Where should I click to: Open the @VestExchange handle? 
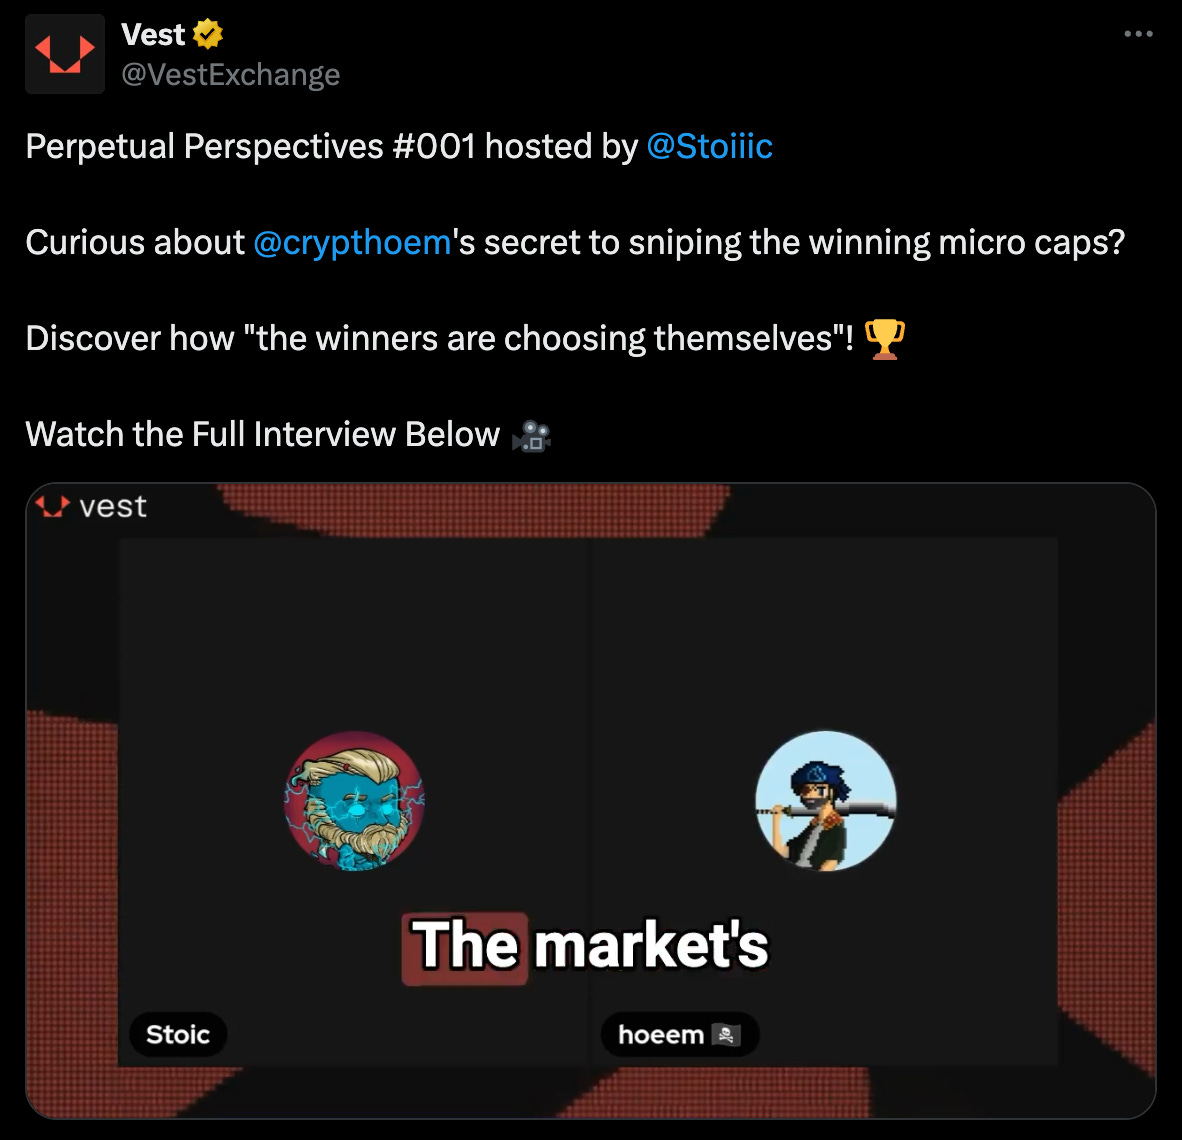coord(231,74)
